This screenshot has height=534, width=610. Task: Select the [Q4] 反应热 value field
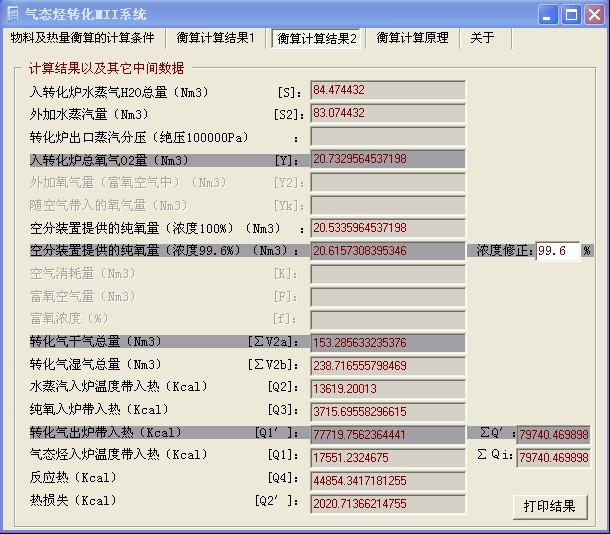[387, 480]
